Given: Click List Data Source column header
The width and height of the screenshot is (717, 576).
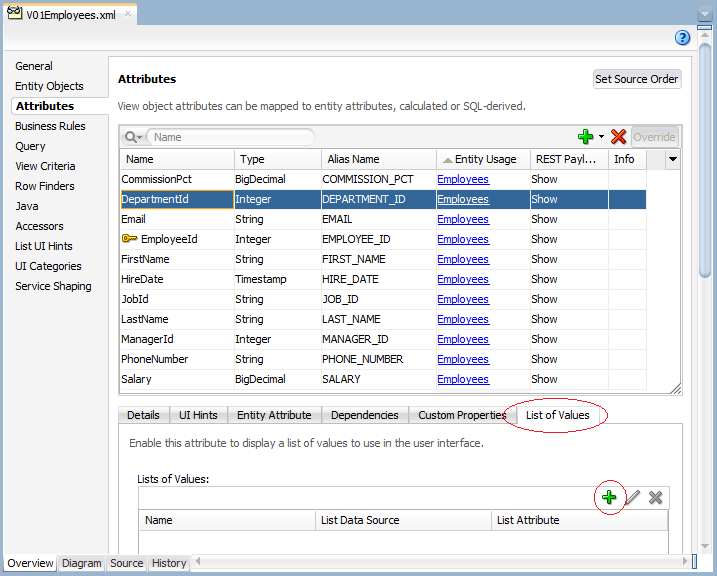Looking at the screenshot, I should (403, 520).
